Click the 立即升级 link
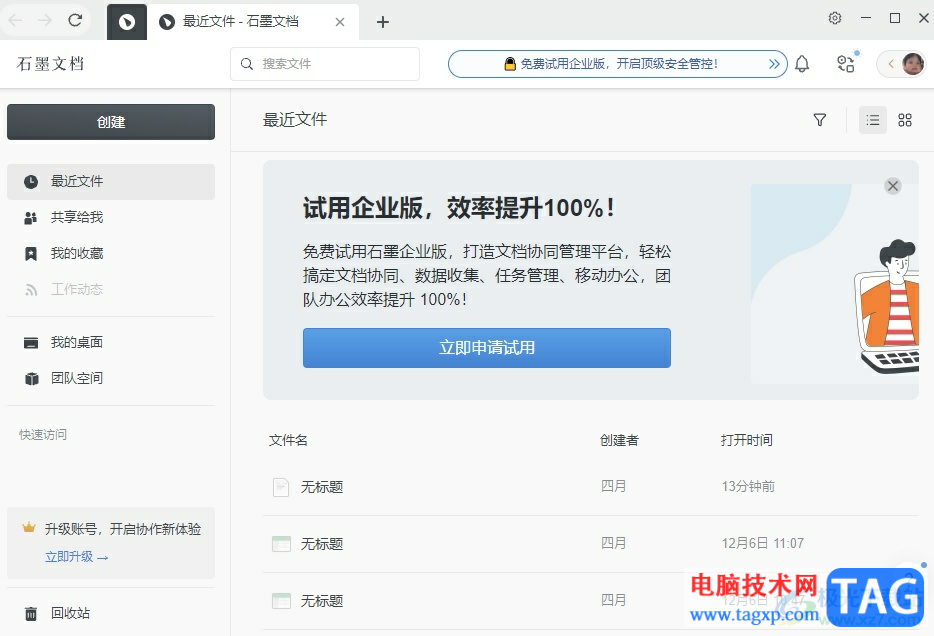This screenshot has width=934, height=636. tap(76, 557)
